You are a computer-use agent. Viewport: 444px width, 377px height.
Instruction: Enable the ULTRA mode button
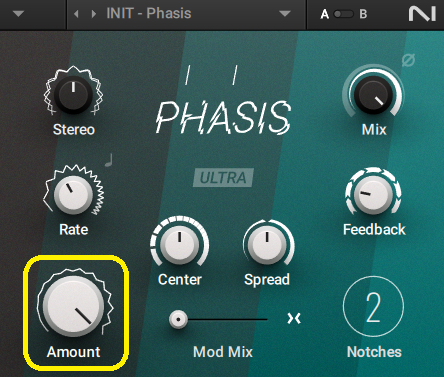coord(223,177)
